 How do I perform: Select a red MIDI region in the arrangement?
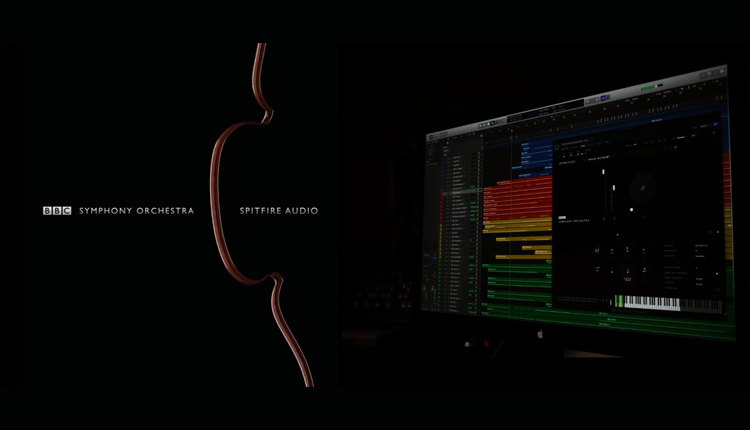pyautogui.click(x=518, y=198)
